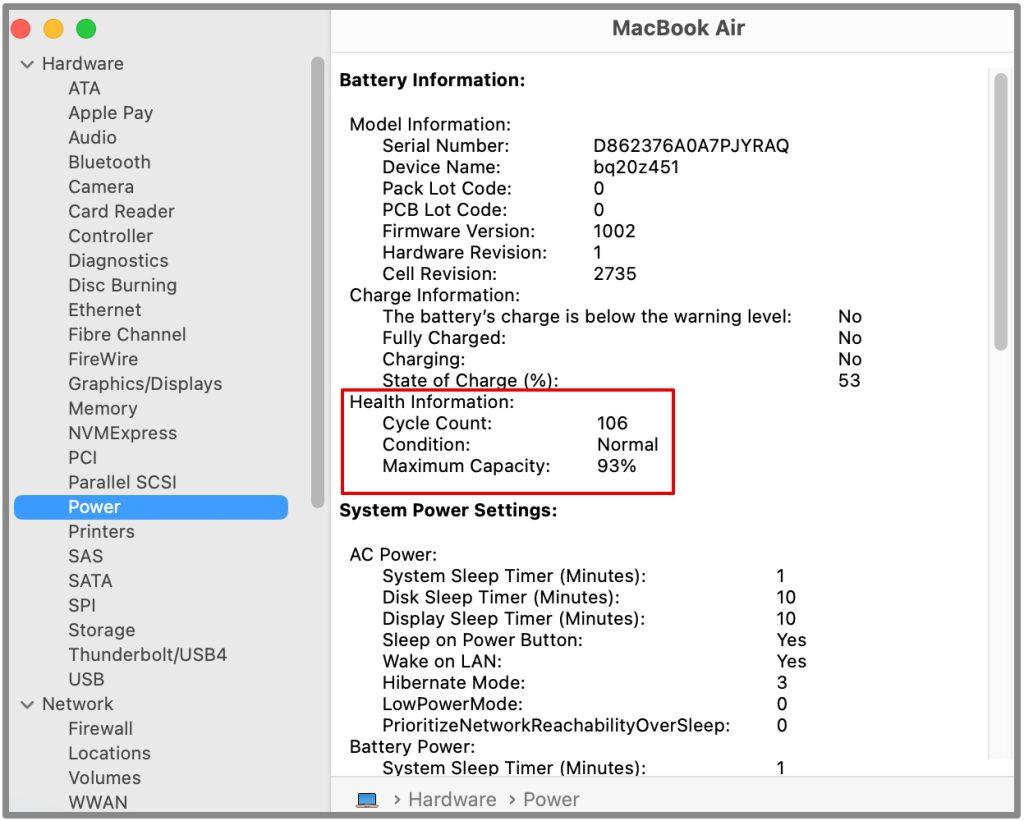Click the computer icon in path bar
Screen dimensions: 1024x821
367,800
